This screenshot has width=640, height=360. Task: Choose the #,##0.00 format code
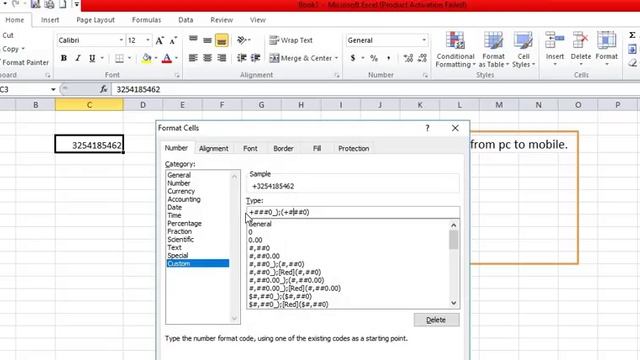pos(264,256)
